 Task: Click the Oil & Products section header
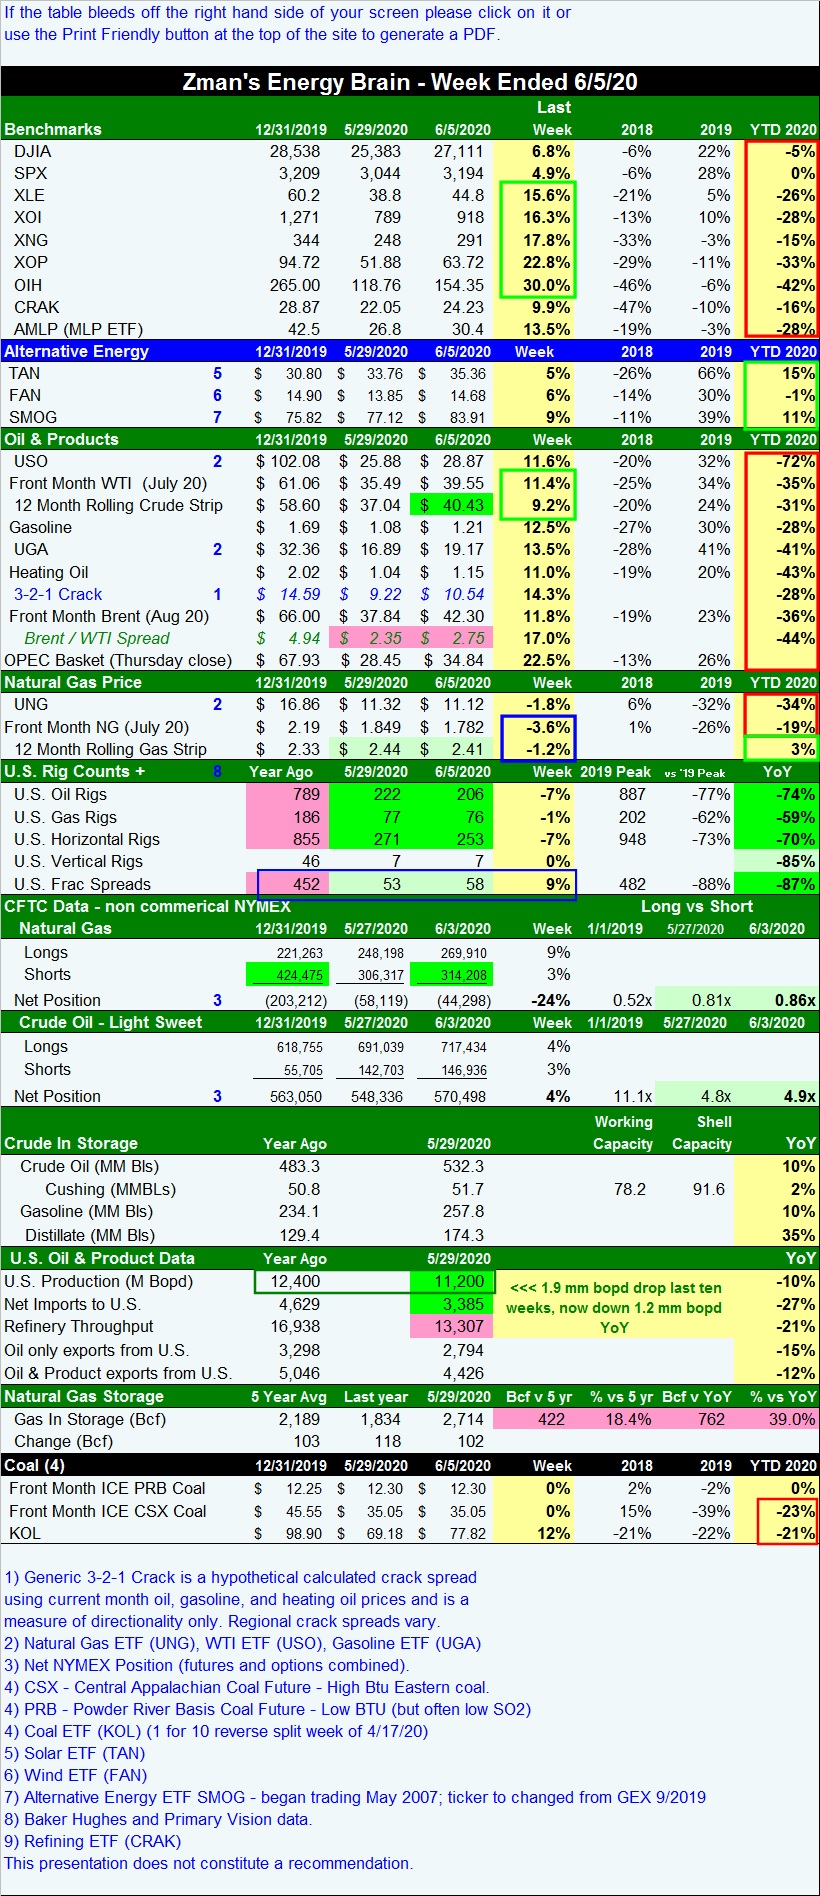click(x=61, y=439)
